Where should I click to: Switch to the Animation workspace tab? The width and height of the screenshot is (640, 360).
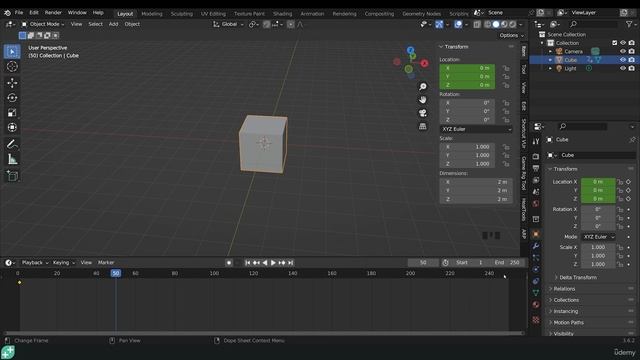tap(312, 13)
